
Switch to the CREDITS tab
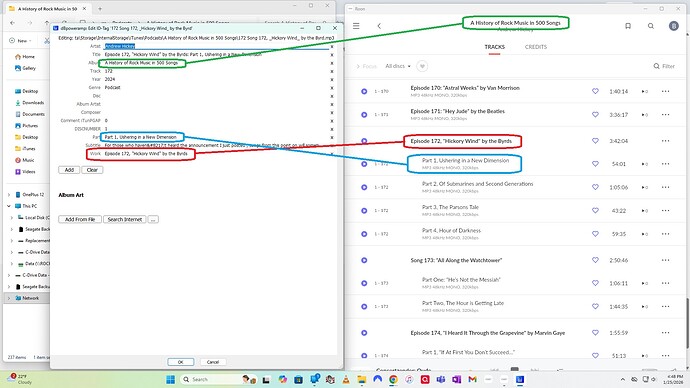click(536, 47)
